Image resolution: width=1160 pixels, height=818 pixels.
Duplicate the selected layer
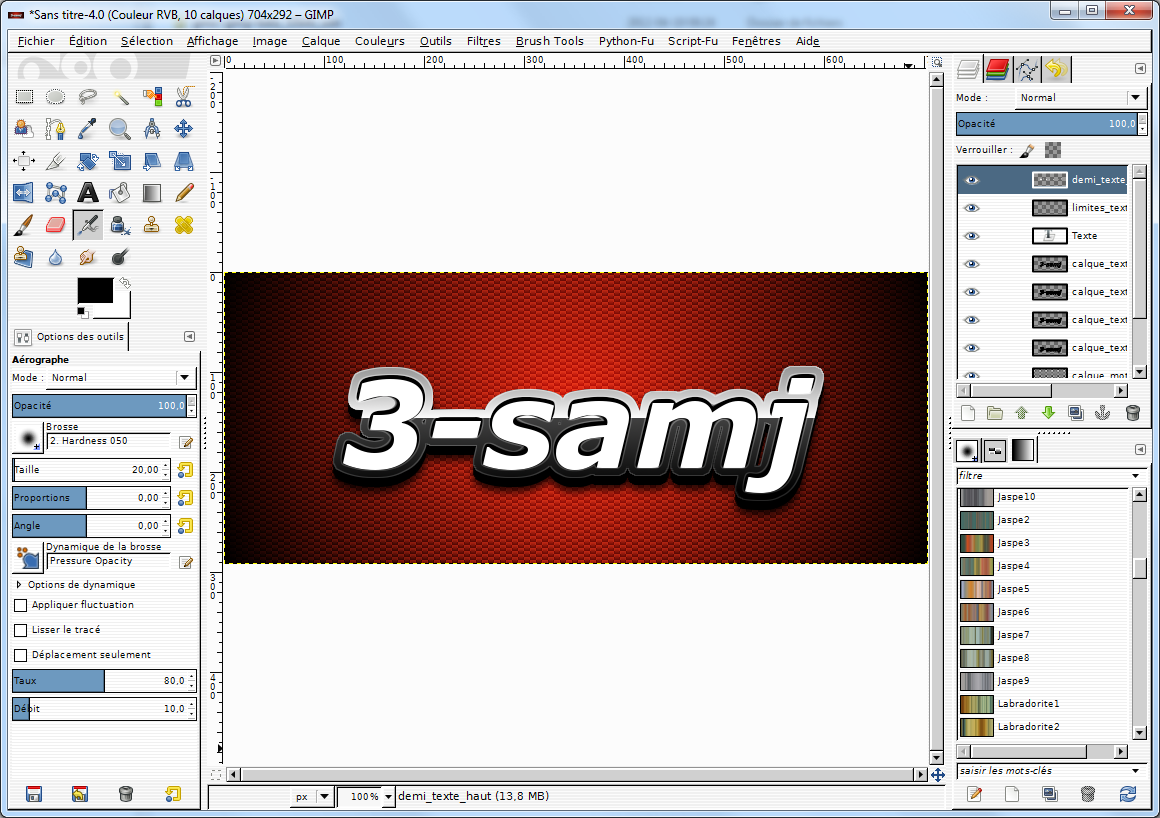click(x=1076, y=413)
